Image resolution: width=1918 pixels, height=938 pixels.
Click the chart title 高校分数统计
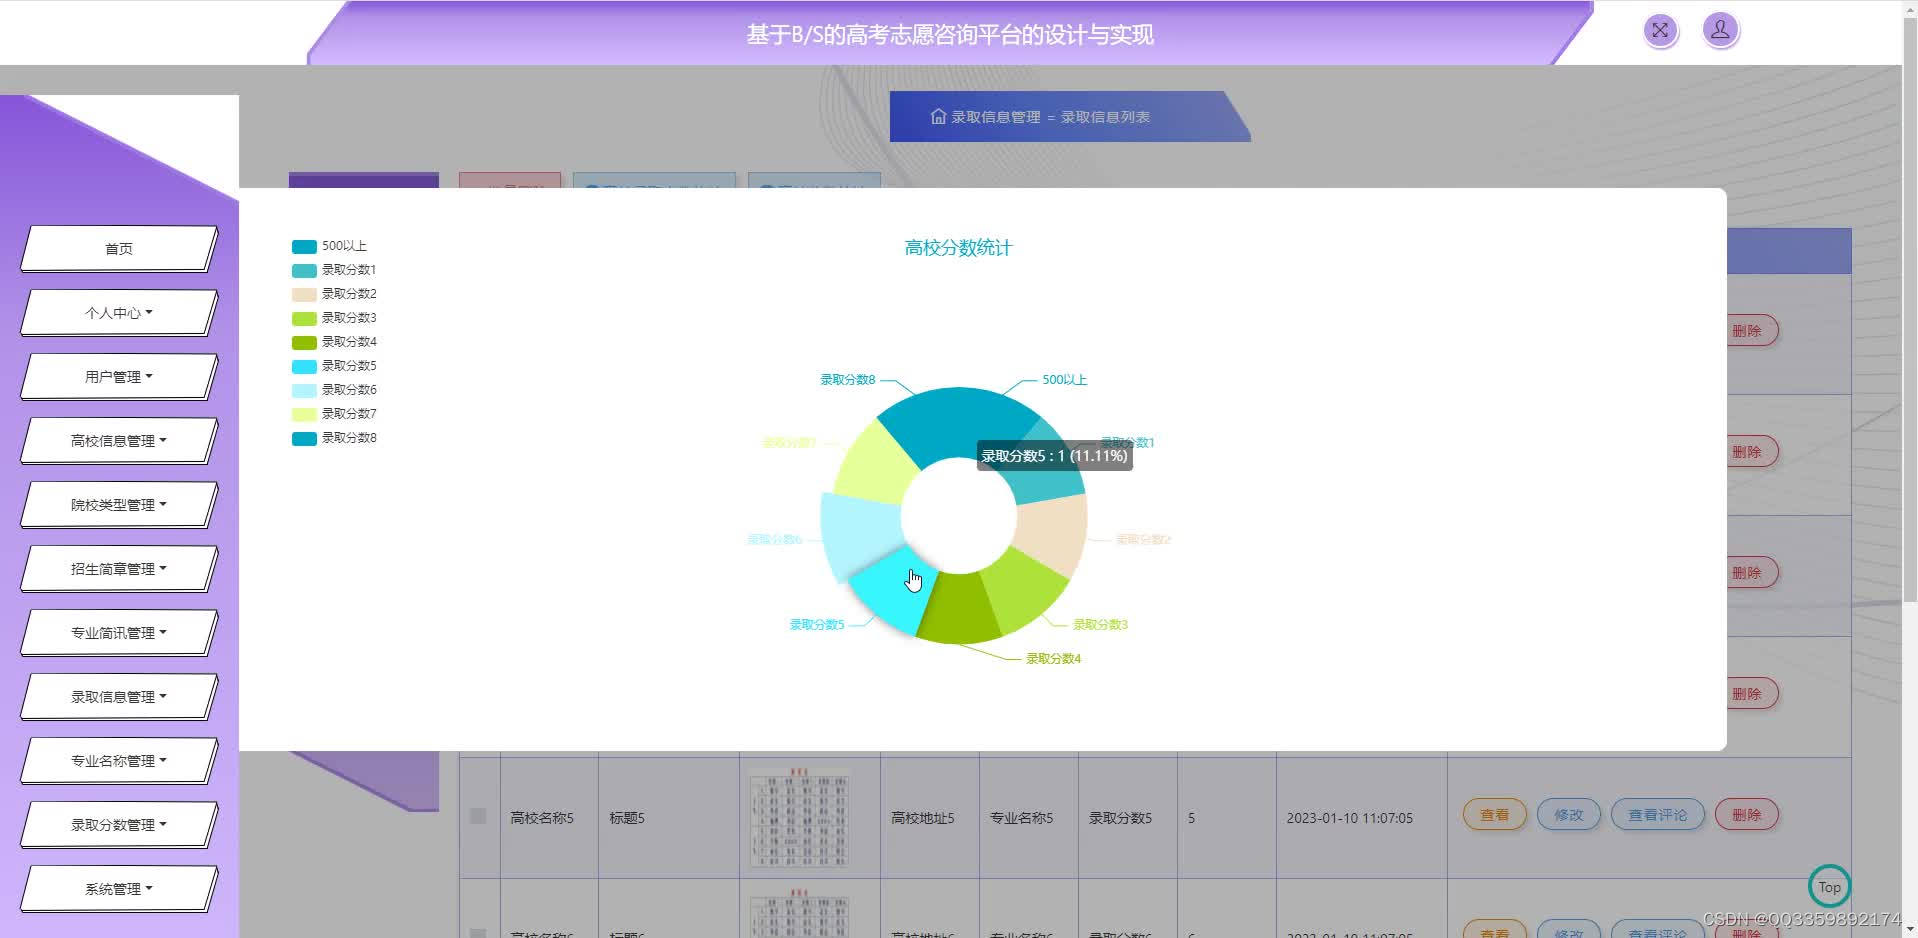pyautogui.click(x=958, y=248)
